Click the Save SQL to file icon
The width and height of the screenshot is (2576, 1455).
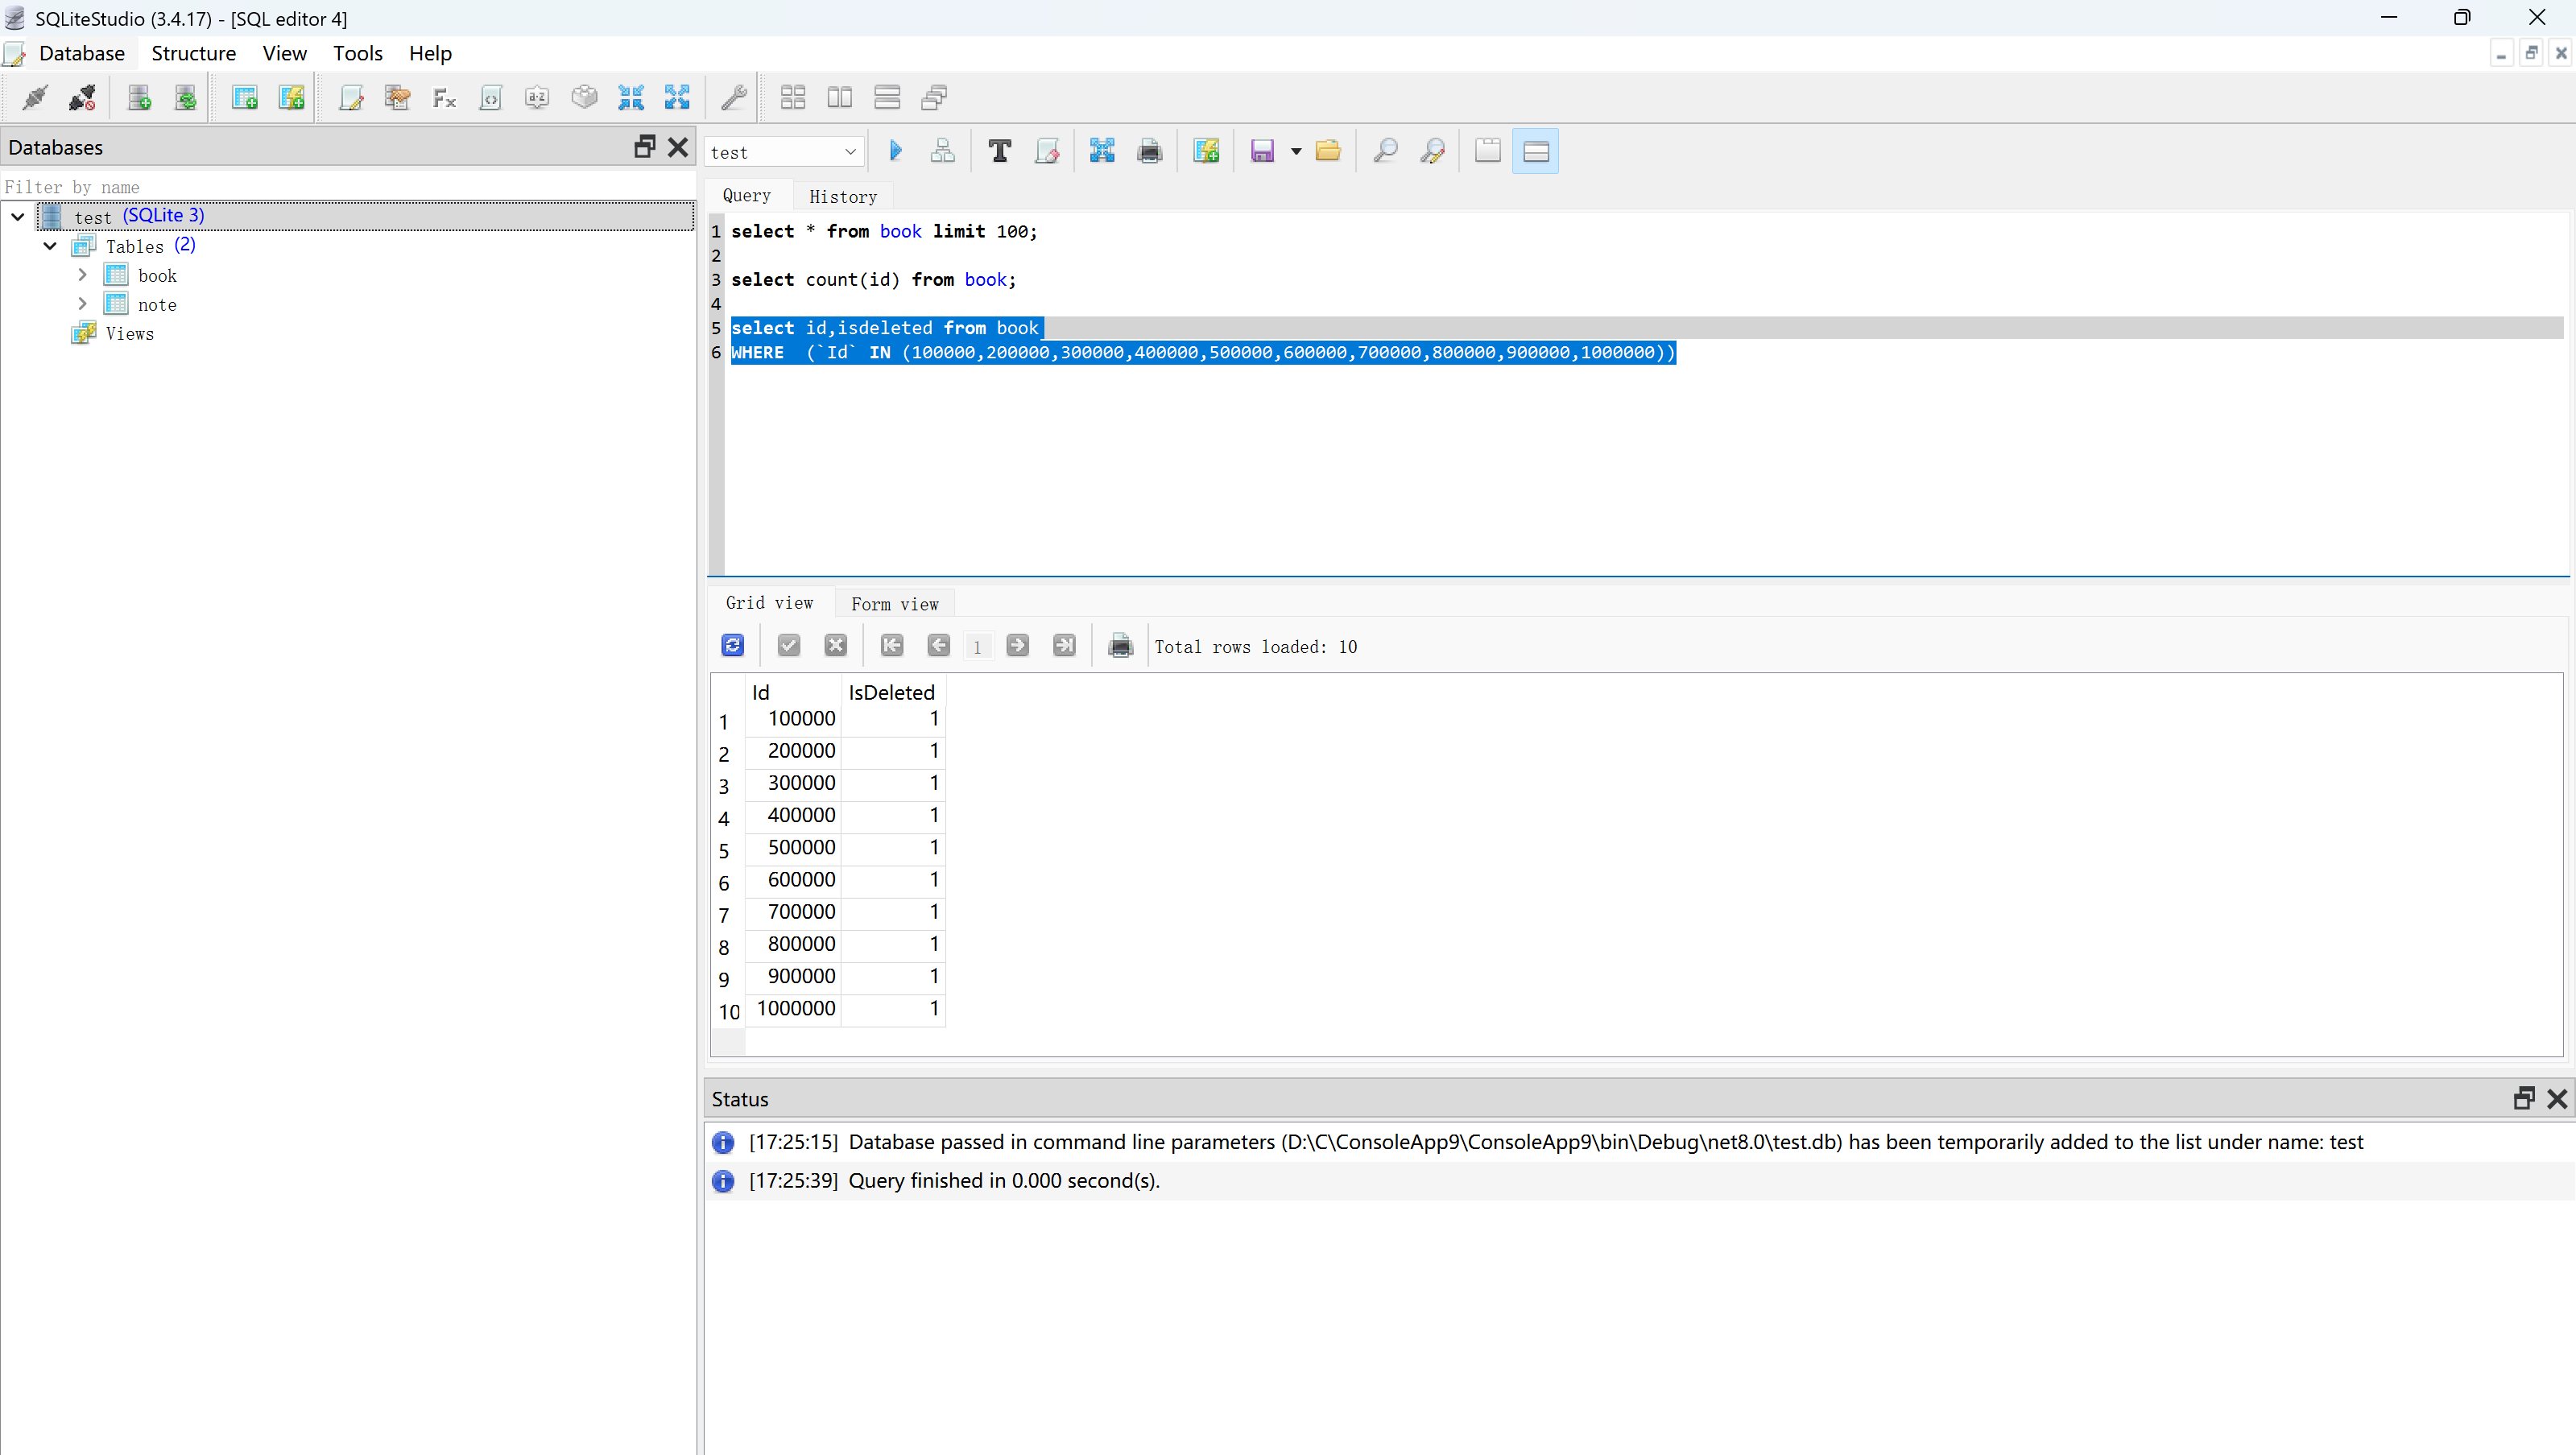(x=1262, y=151)
